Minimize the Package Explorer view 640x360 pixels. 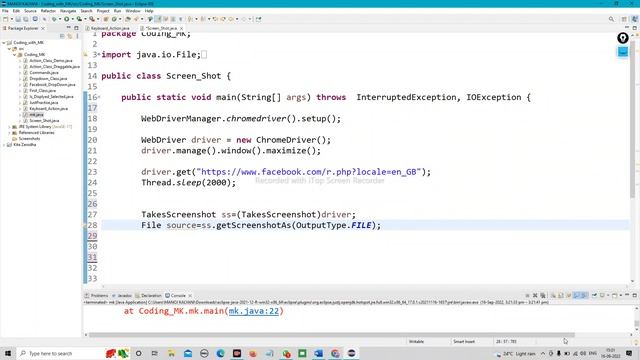(68, 28)
